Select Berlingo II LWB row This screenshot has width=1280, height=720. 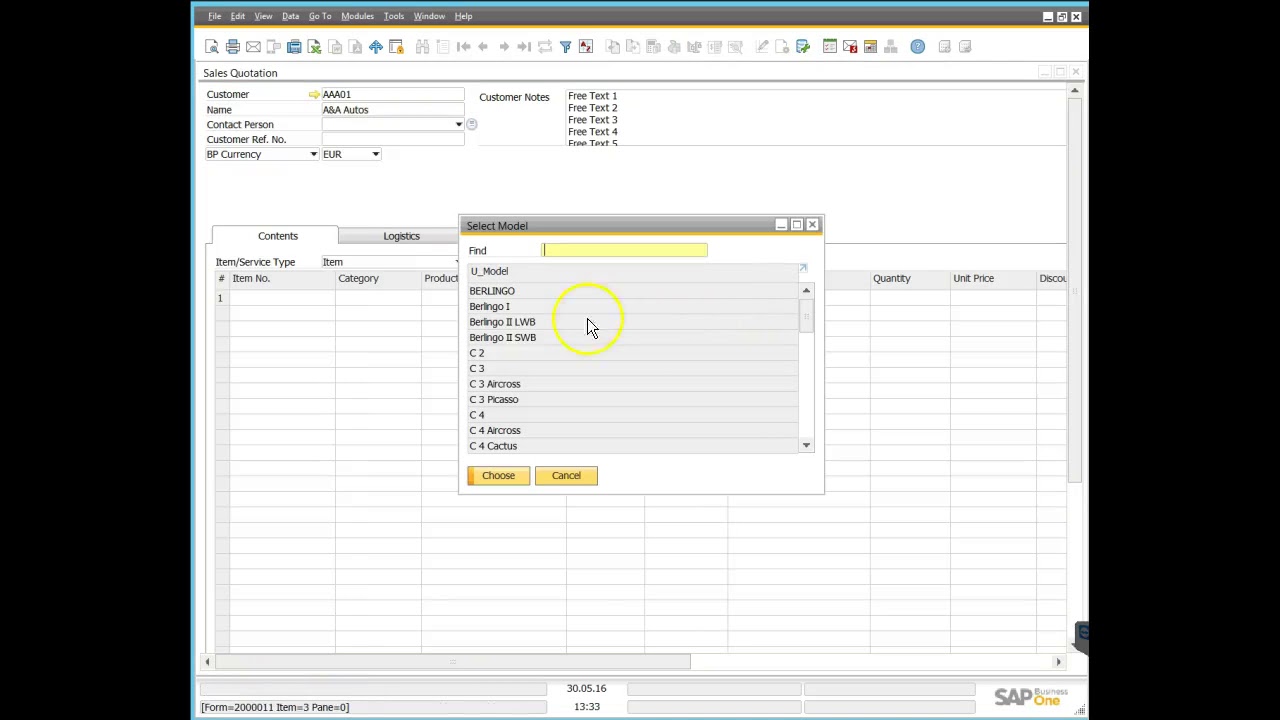633,322
